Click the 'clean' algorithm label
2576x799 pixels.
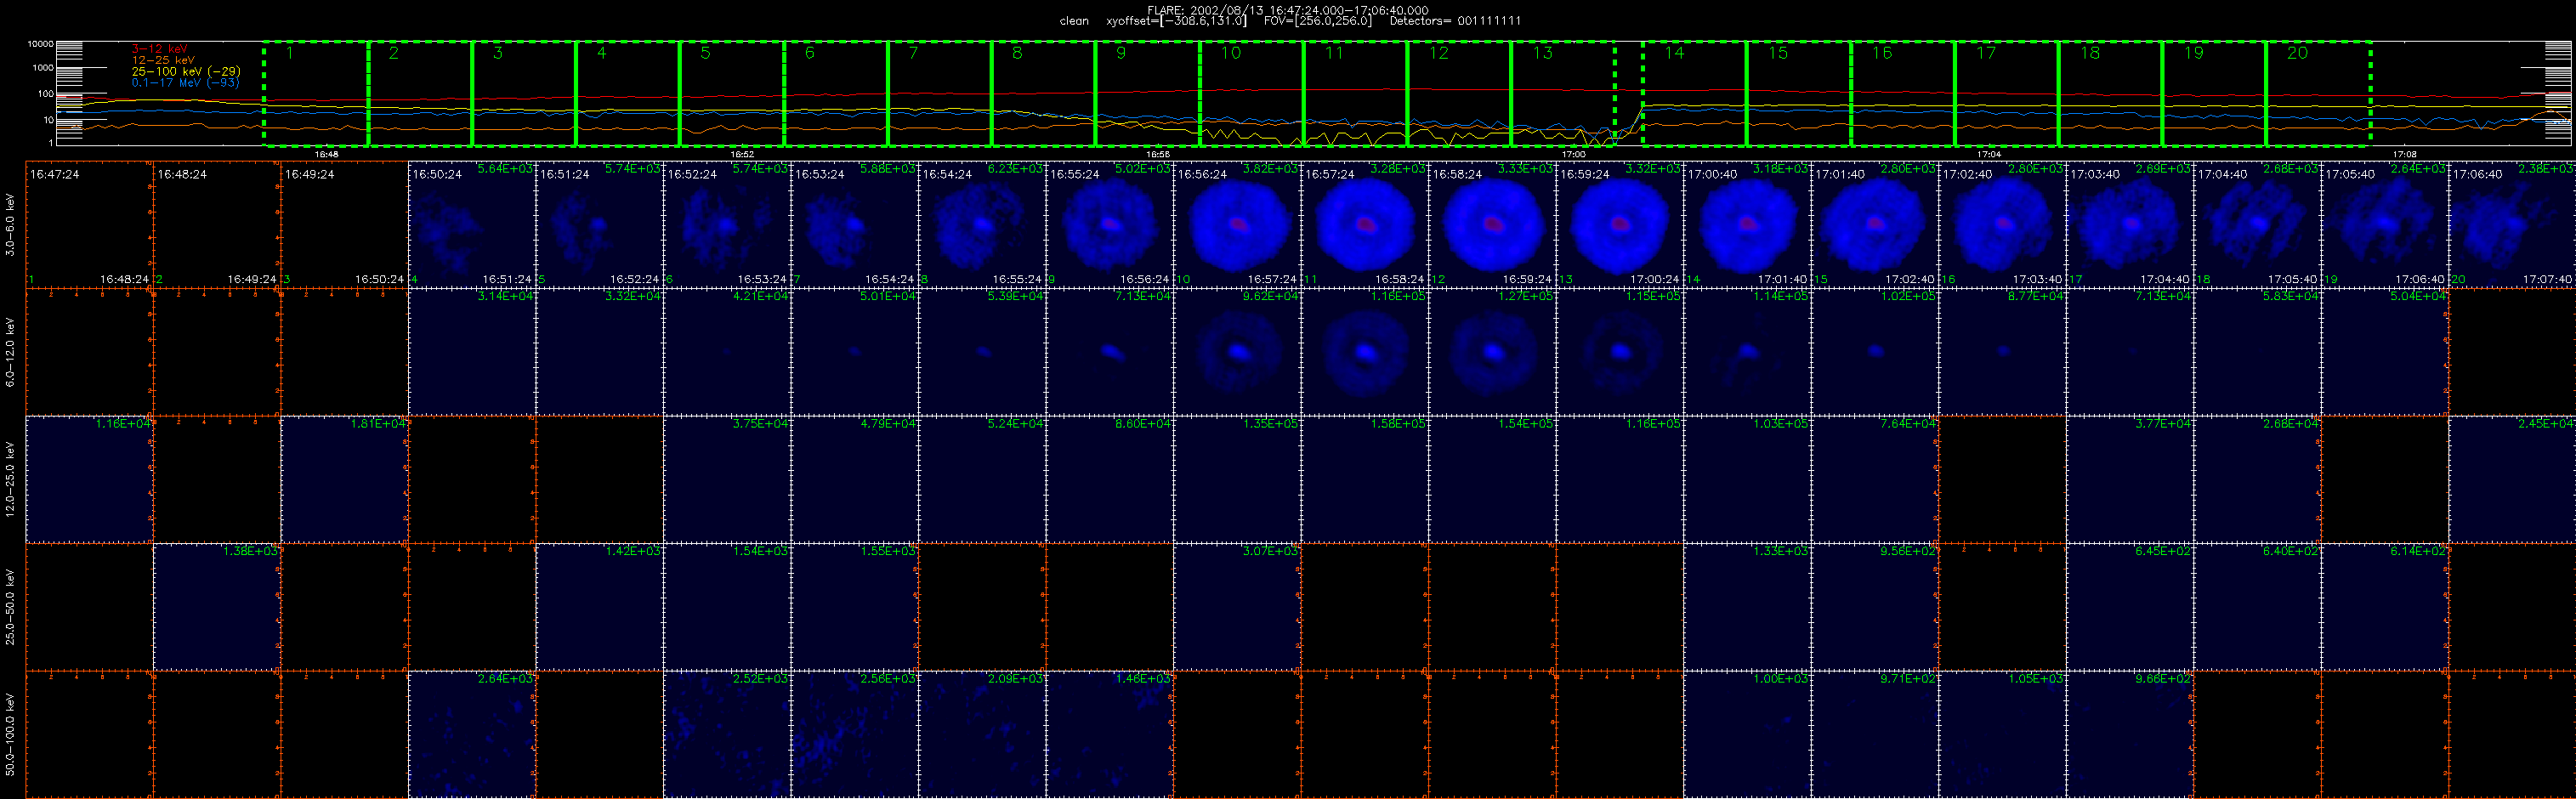tap(1074, 21)
